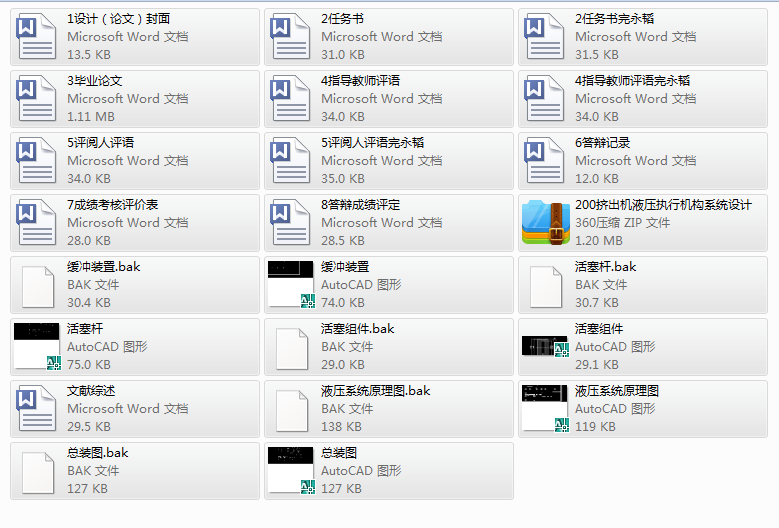
Task: Click the 1.11 MB size of 3毕业论文
Action: pos(91,117)
